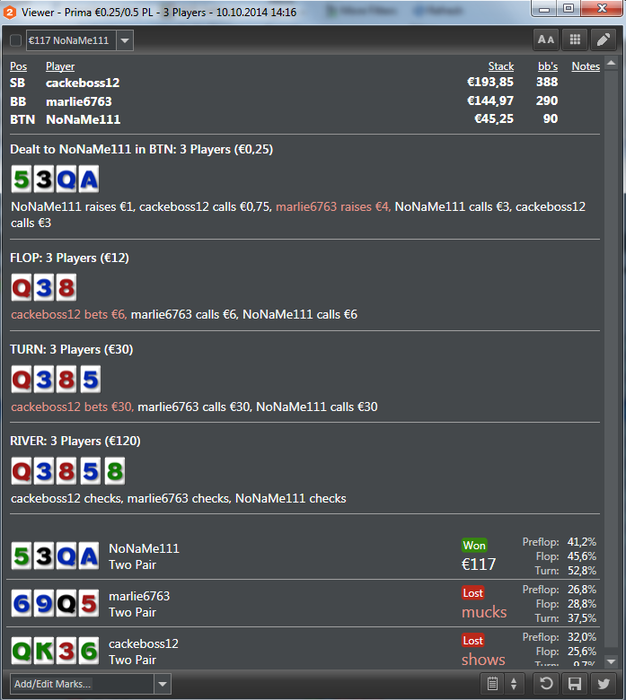Open the €117 NoNaMe111 hand dropdown
This screenshot has height=700, width=626.
click(x=125, y=41)
